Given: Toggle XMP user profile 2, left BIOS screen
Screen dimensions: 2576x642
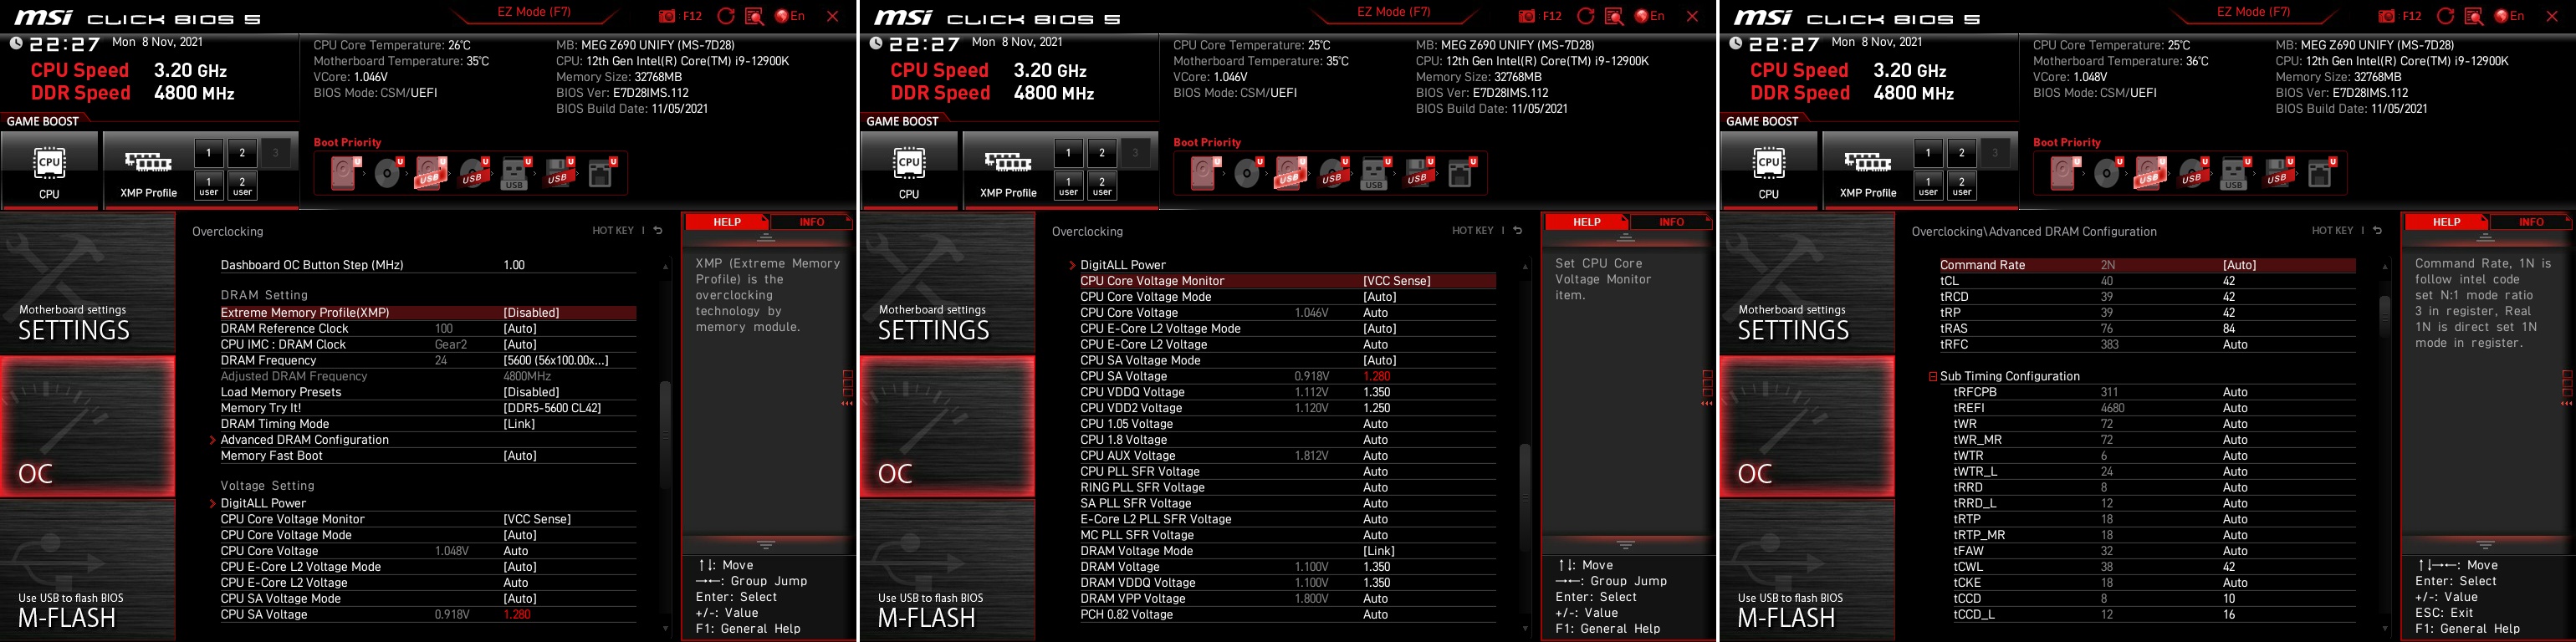Looking at the screenshot, I should (x=242, y=186).
